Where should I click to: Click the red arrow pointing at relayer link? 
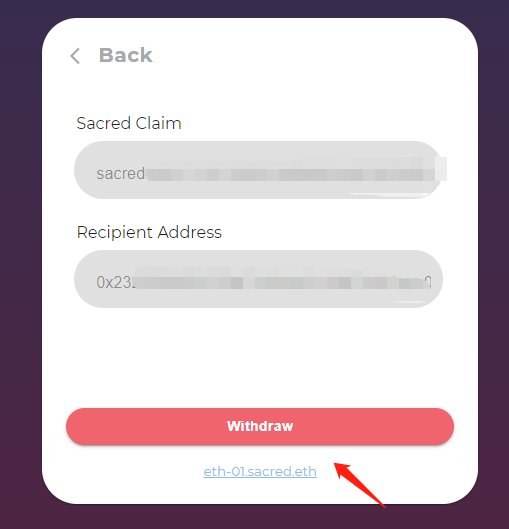[x=359, y=485]
